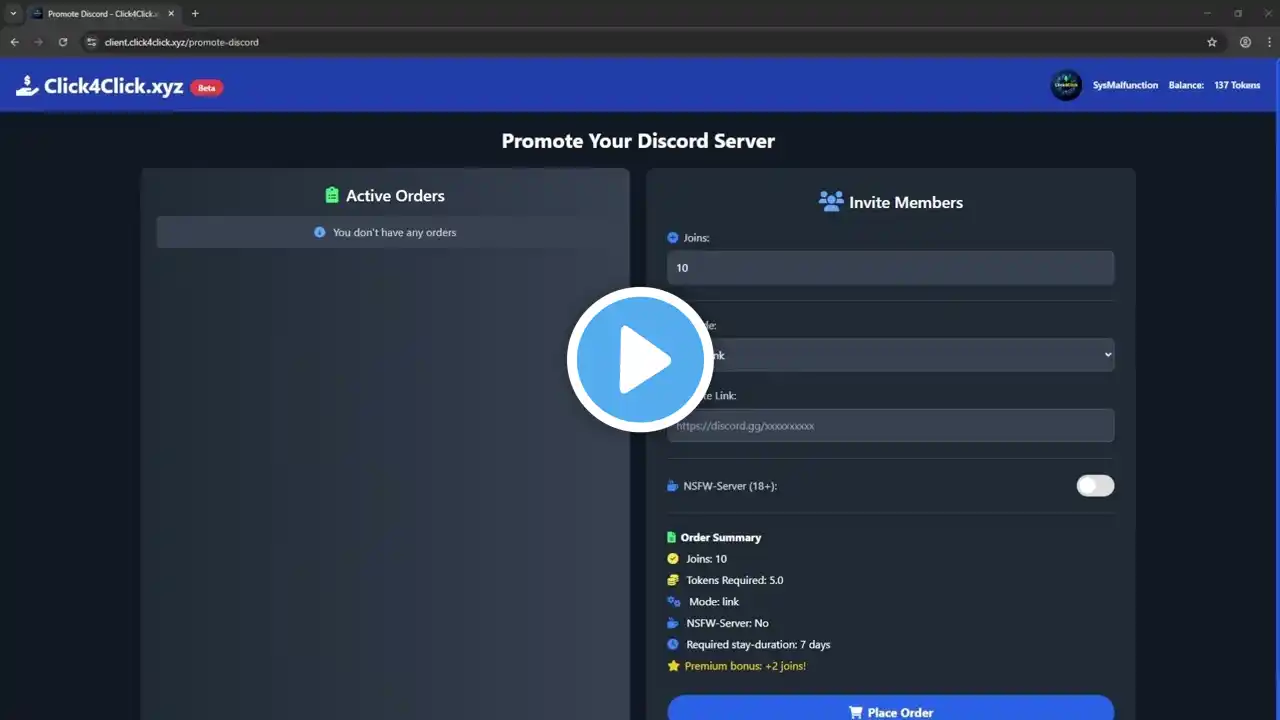1280x720 pixels.
Task: Click the "Mode: link" summary text
Action: coord(714,602)
